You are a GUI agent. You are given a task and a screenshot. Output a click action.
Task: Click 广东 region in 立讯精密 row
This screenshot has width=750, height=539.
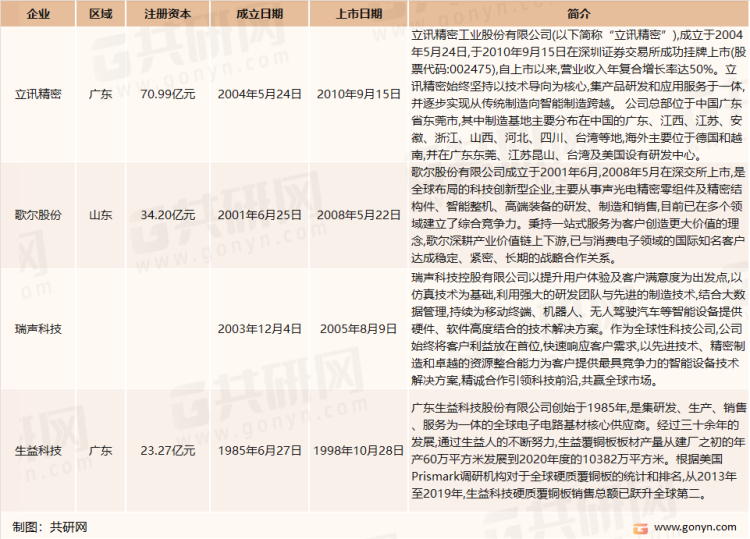click(100, 94)
